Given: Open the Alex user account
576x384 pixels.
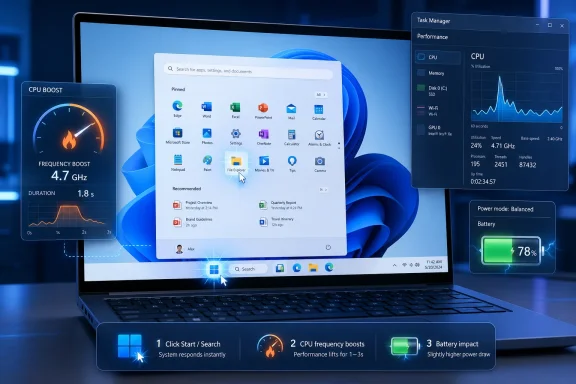Looking at the screenshot, I should click(x=185, y=249).
